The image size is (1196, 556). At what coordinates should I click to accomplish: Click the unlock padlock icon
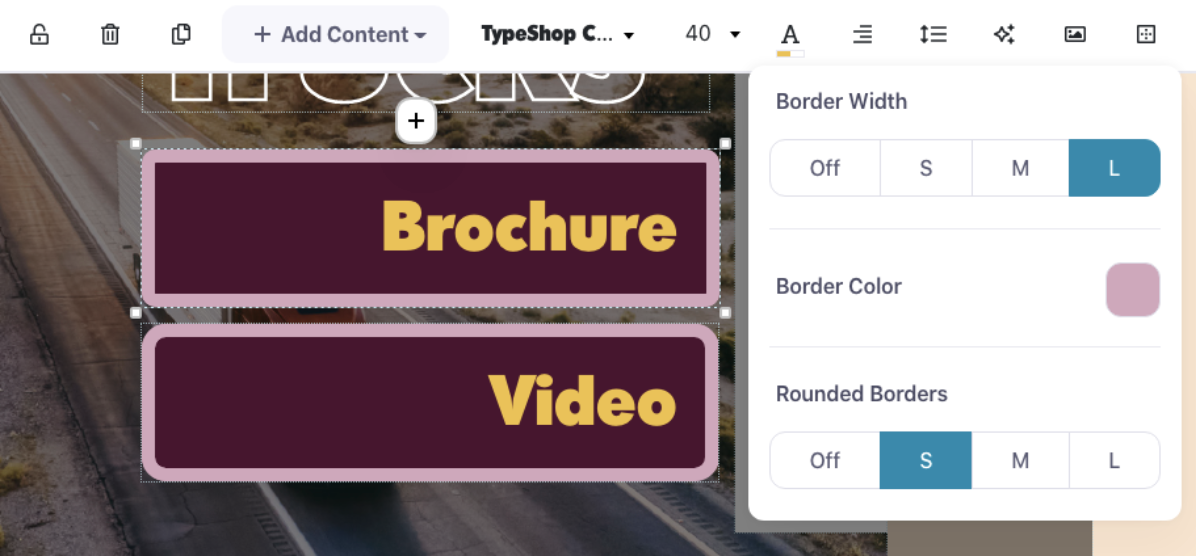pyautogui.click(x=39, y=34)
